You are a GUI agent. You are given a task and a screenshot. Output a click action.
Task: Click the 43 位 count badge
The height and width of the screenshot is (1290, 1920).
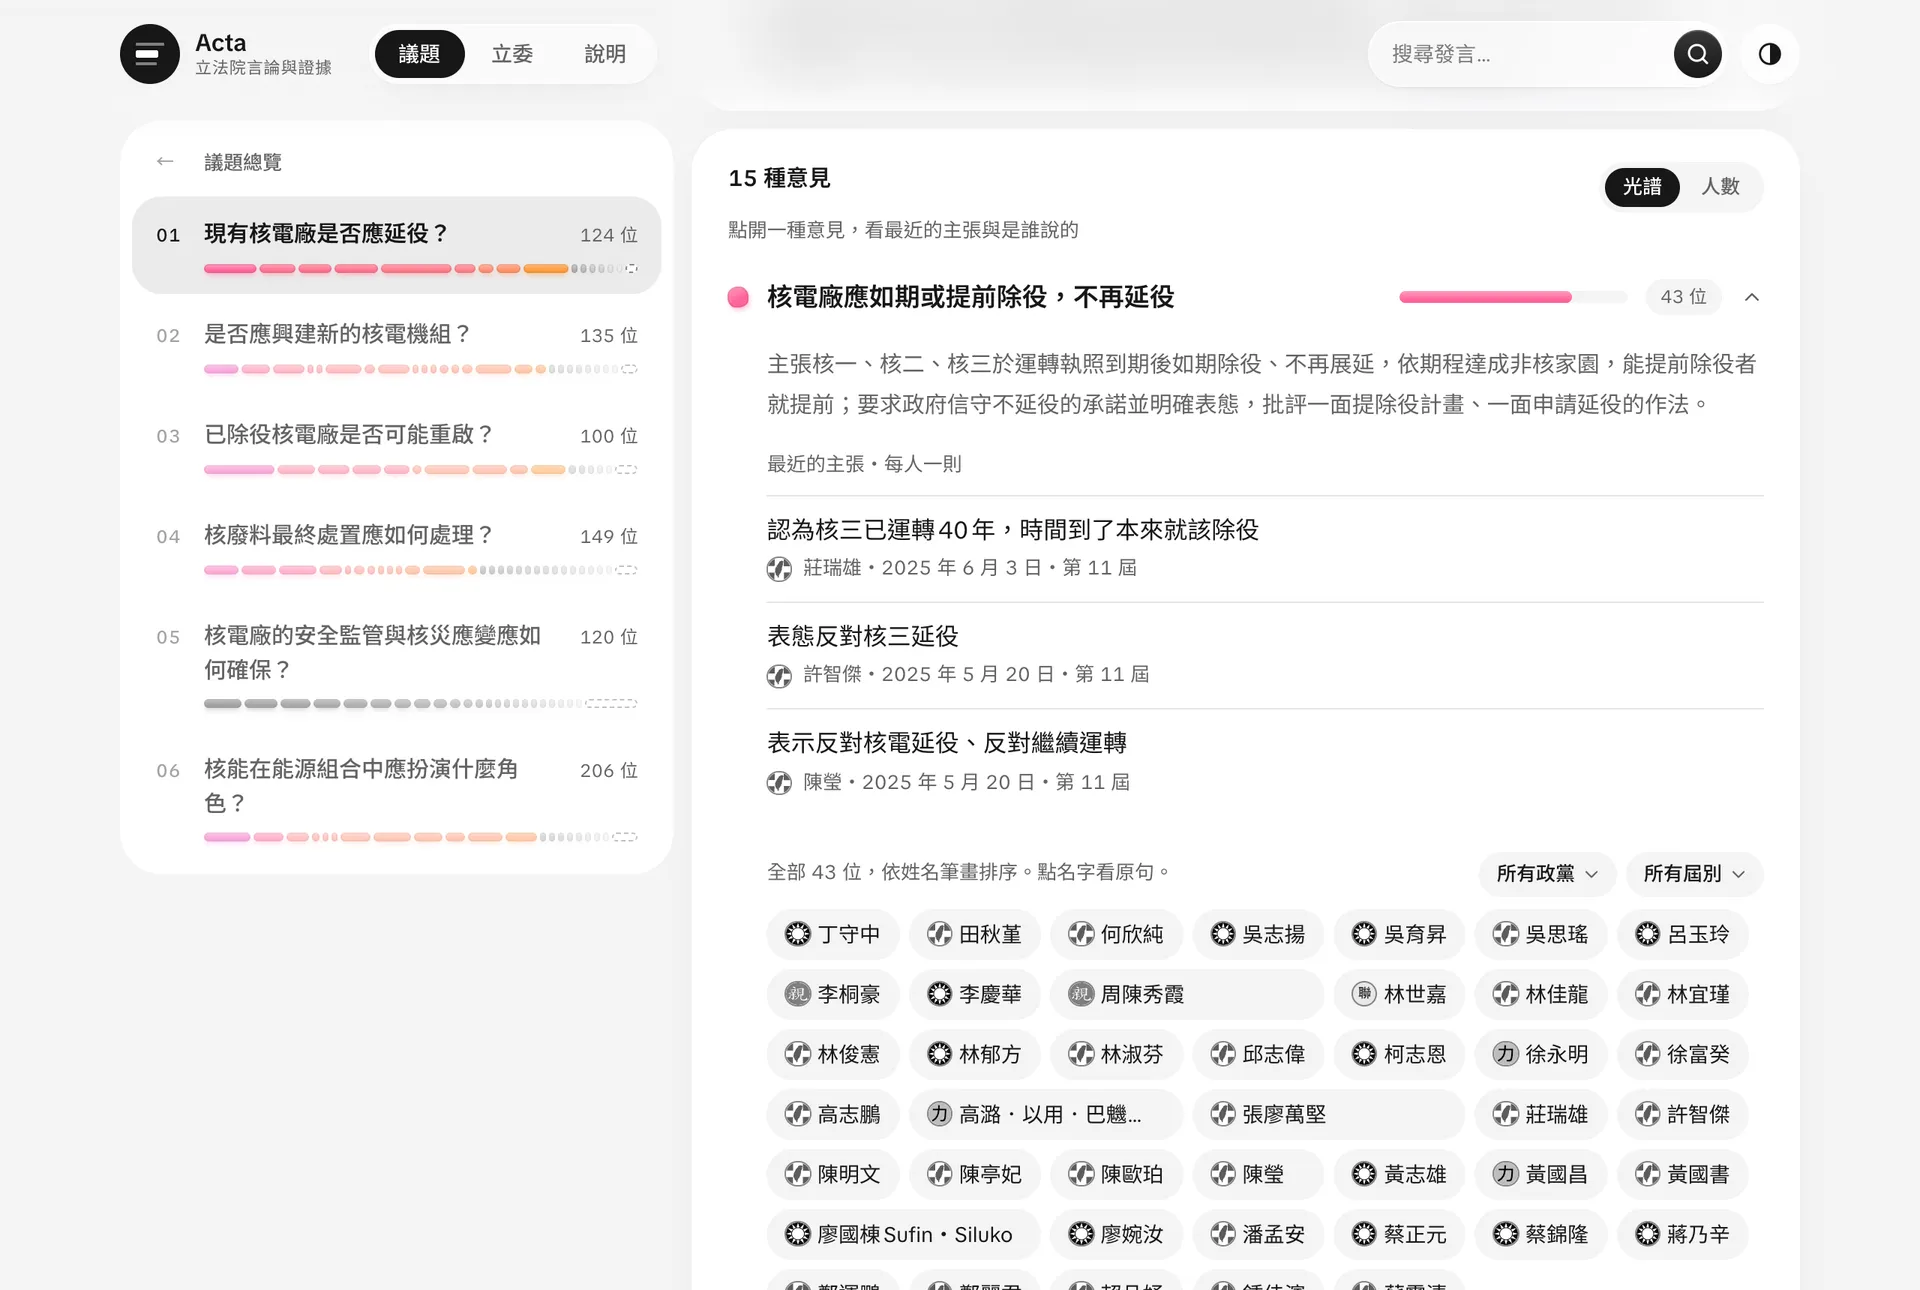point(1683,297)
